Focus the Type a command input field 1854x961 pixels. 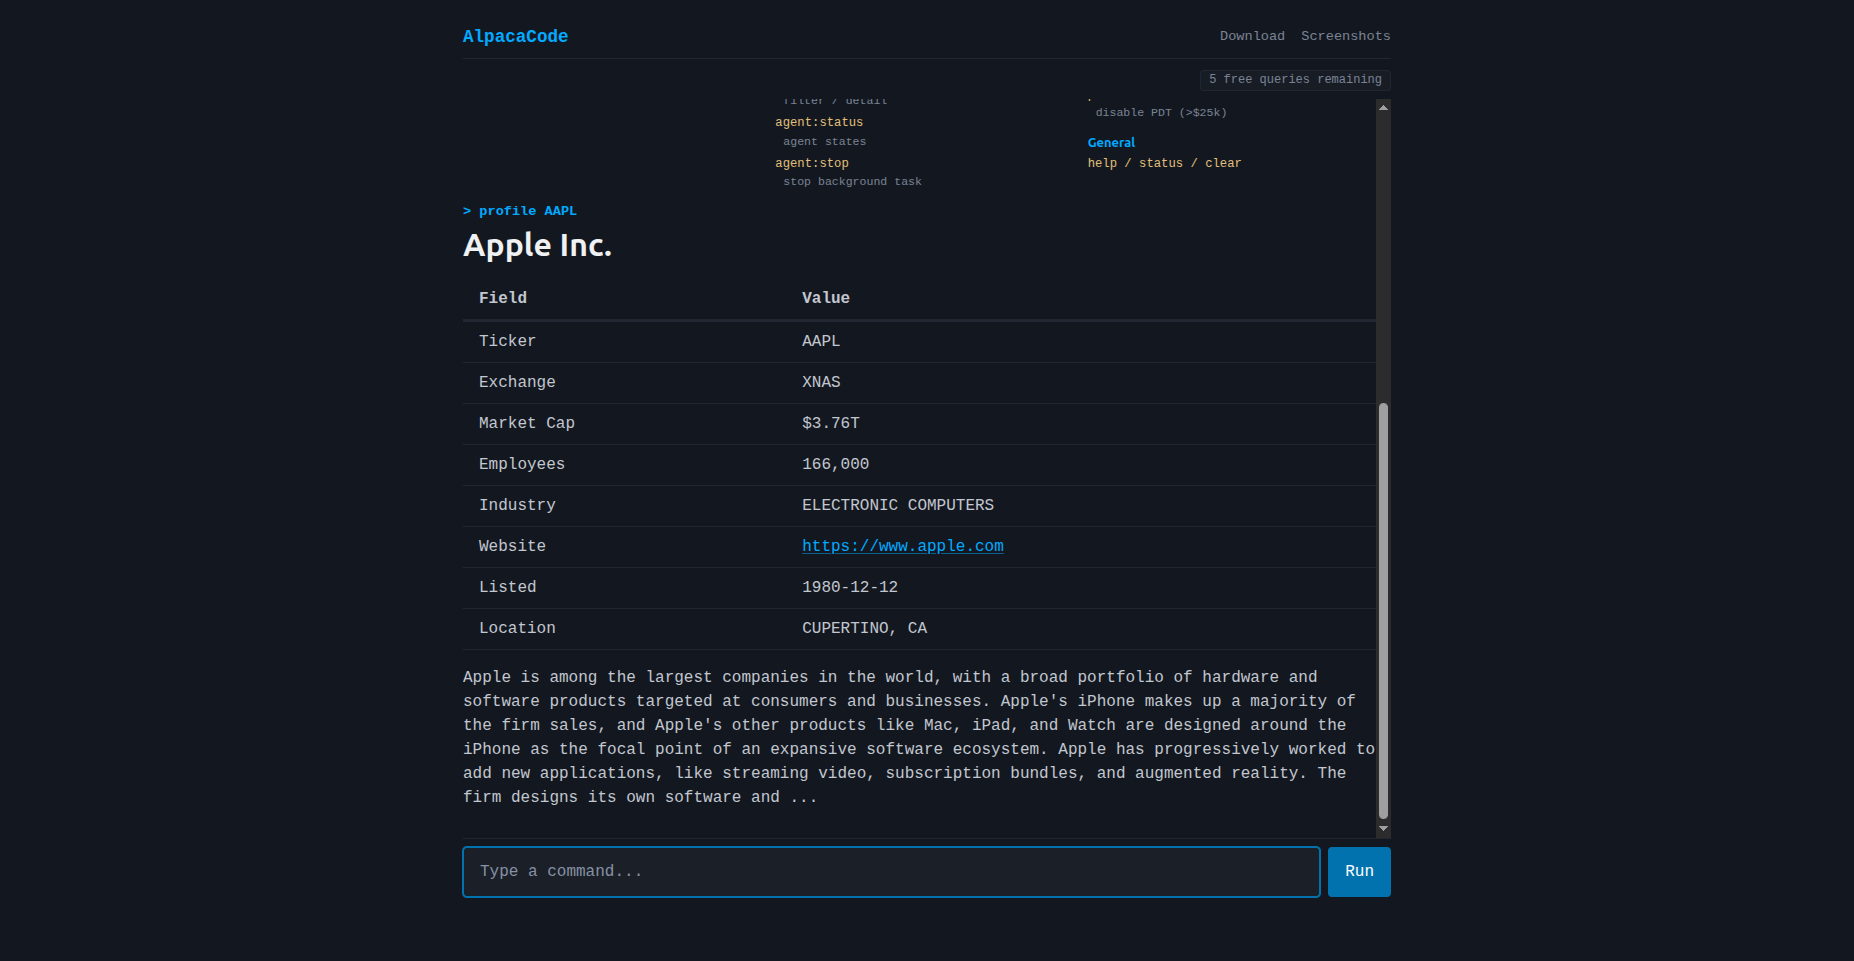(x=890, y=871)
